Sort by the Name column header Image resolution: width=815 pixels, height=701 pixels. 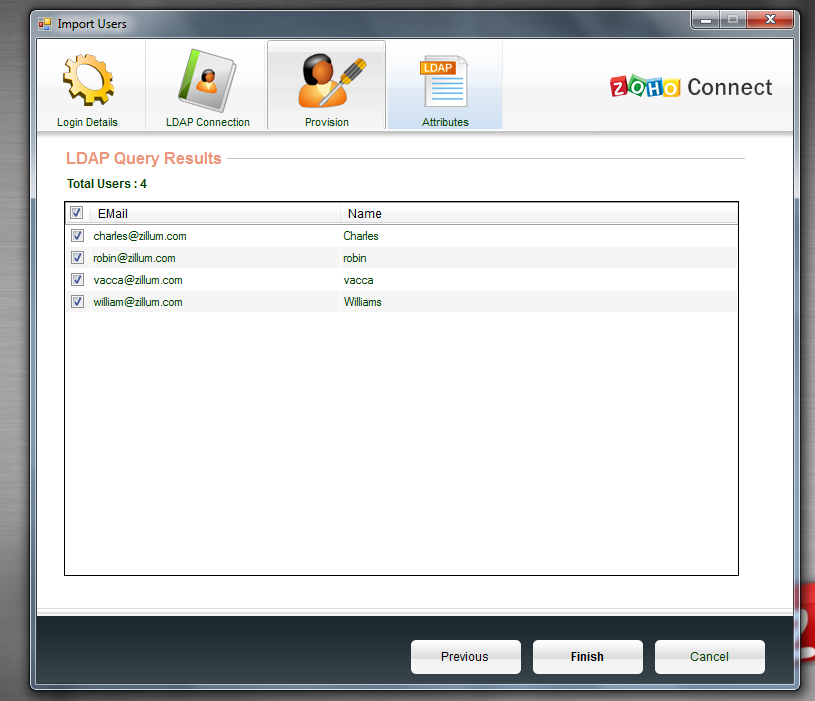pyautogui.click(x=539, y=214)
